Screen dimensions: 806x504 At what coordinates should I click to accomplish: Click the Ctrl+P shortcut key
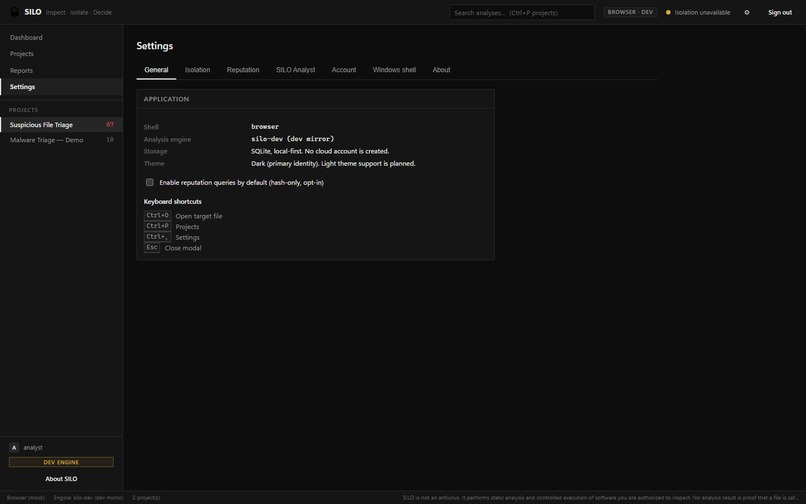click(157, 226)
